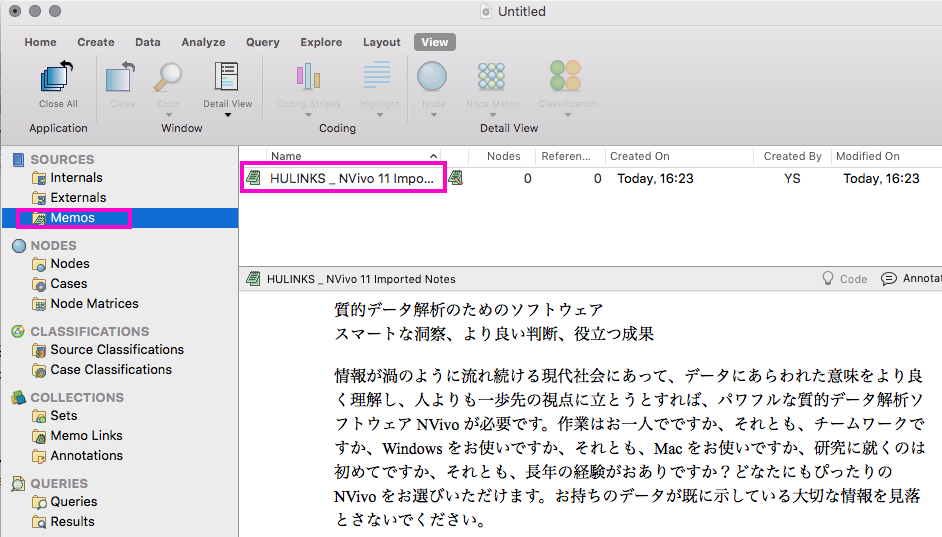Click the Coding Stripes icon

[x=308, y=77]
